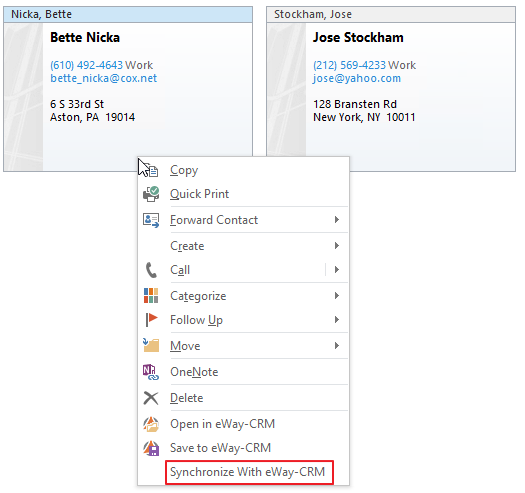Click the Categorize colored squares icon
525x493 pixels.
(x=151, y=296)
